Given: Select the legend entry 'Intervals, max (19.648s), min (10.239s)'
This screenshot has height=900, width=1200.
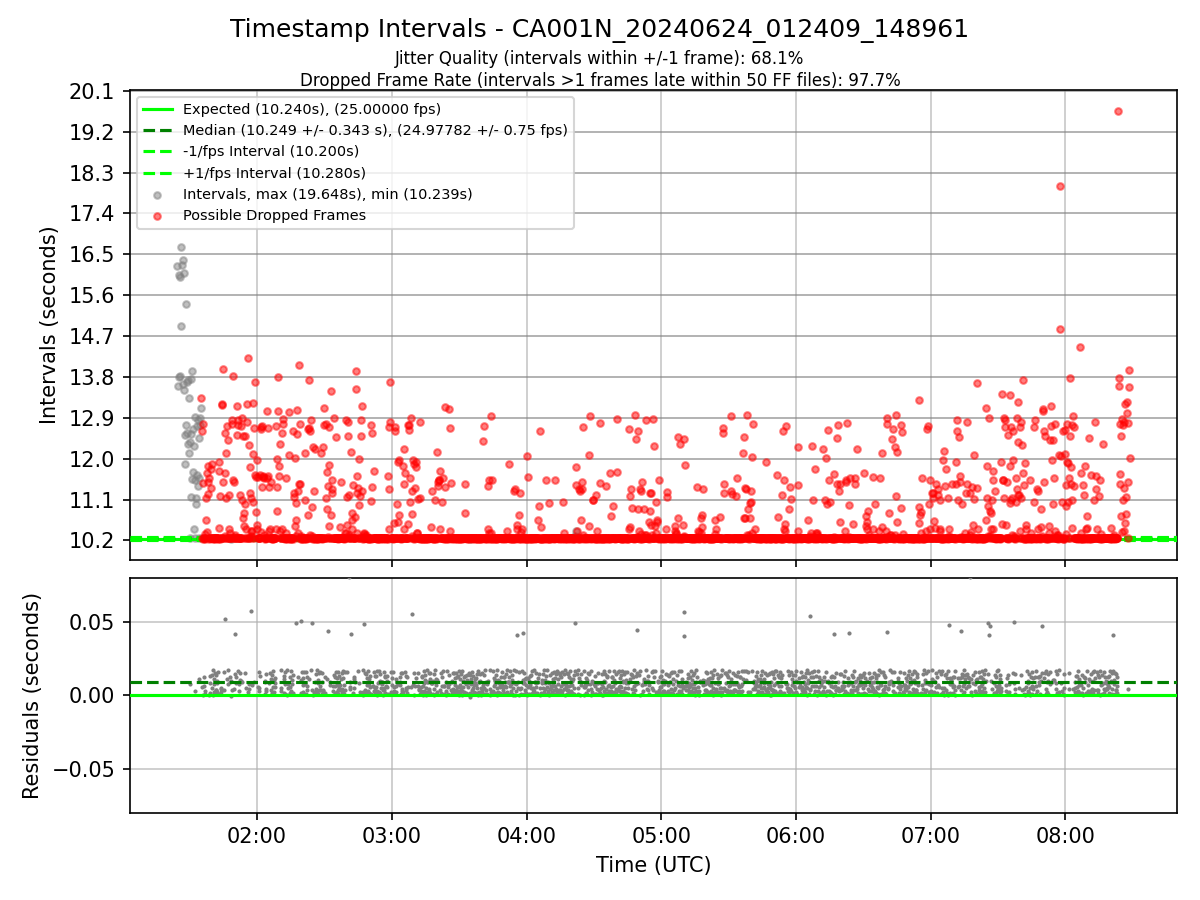Looking at the screenshot, I should tap(327, 194).
